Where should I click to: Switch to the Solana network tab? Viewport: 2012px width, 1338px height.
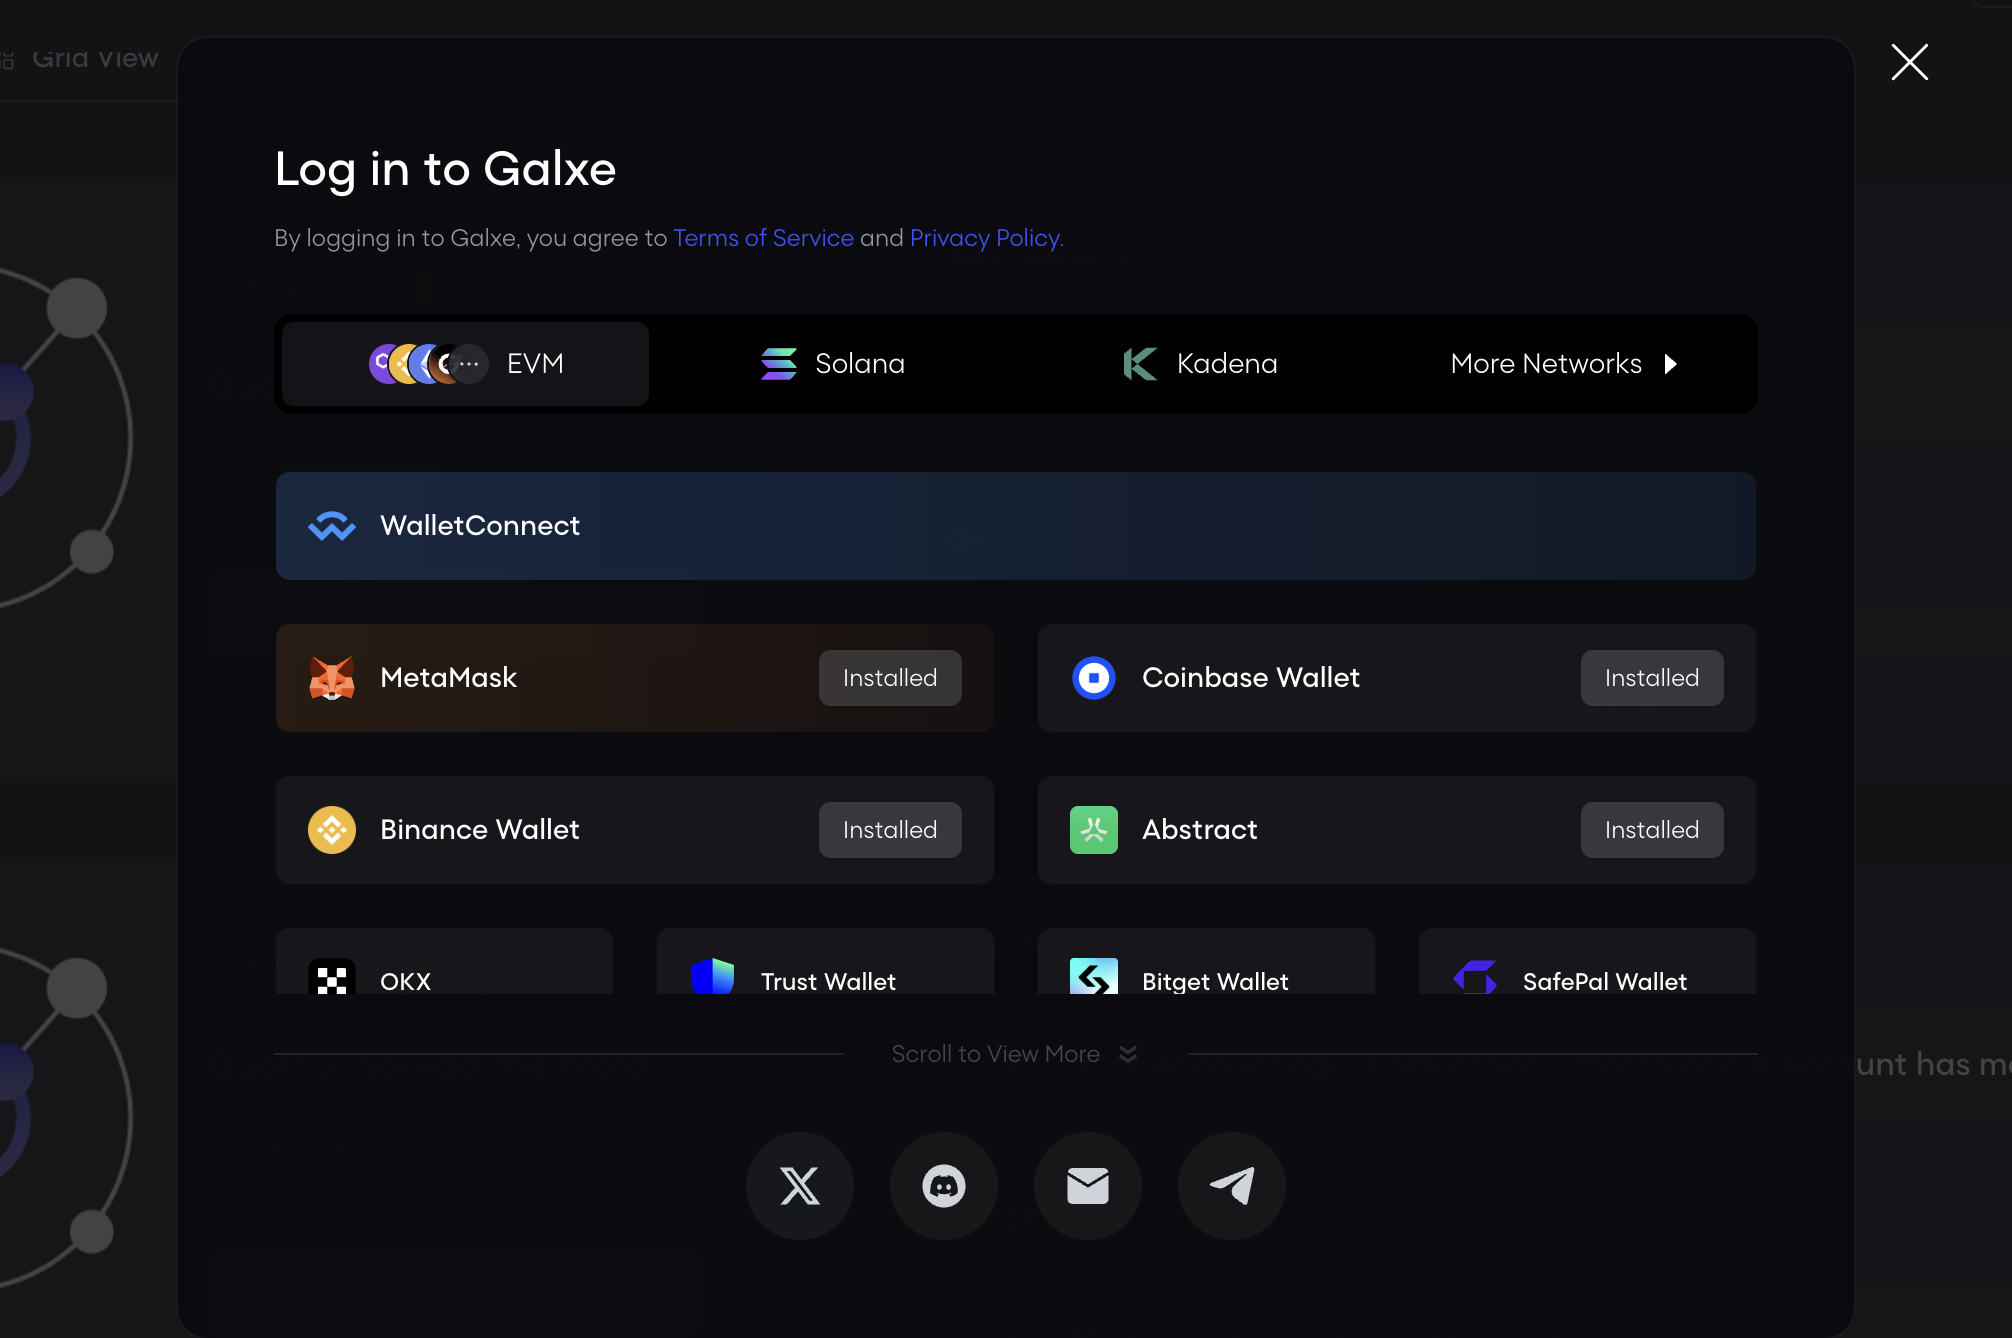pyautogui.click(x=833, y=364)
